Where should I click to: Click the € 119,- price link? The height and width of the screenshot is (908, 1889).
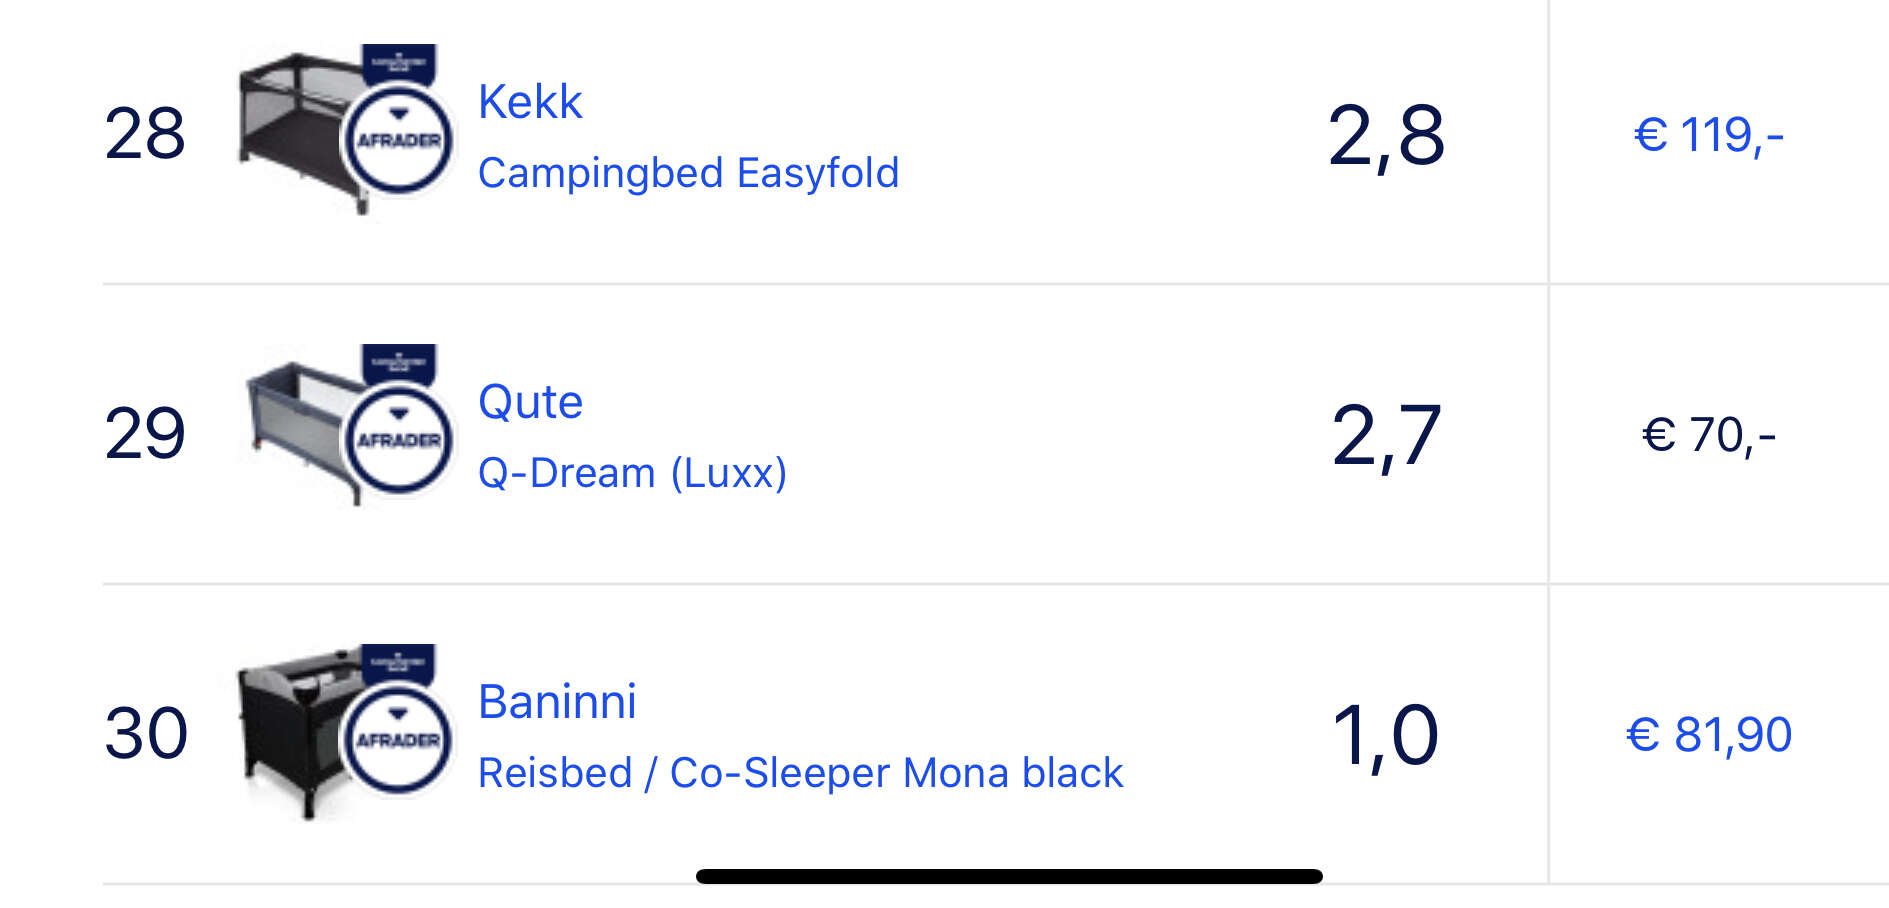pyautogui.click(x=1709, y=135)
